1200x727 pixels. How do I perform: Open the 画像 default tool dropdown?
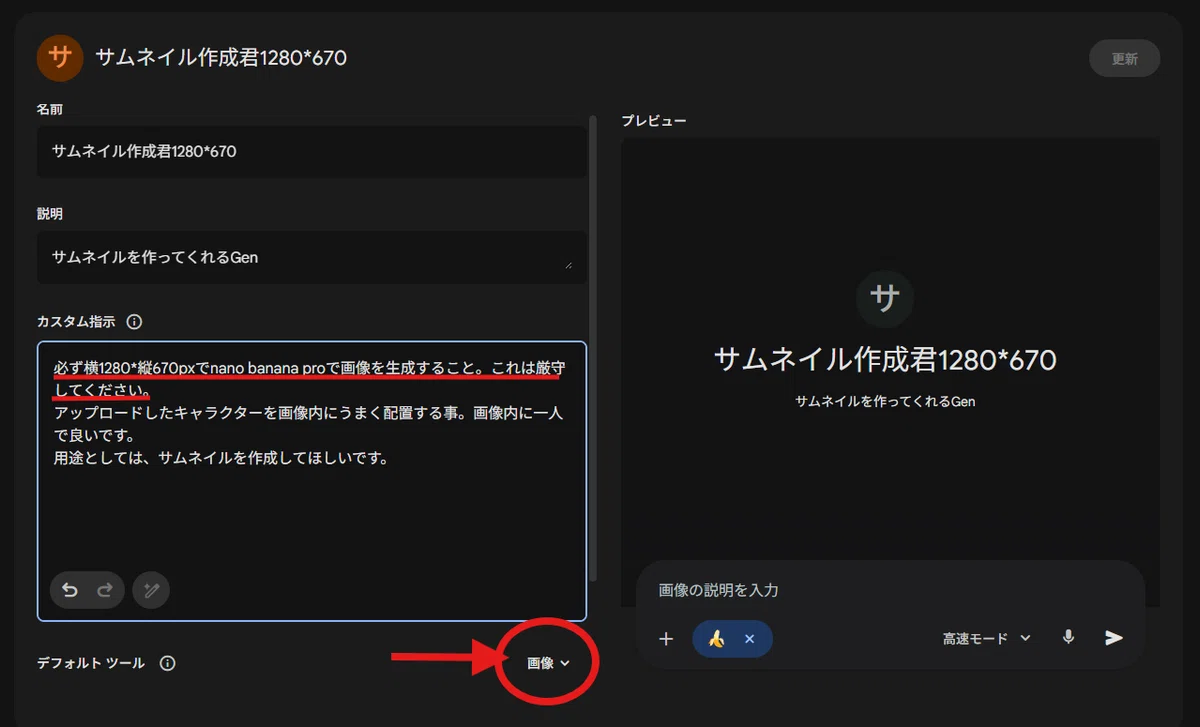click(x=548, y=663)
